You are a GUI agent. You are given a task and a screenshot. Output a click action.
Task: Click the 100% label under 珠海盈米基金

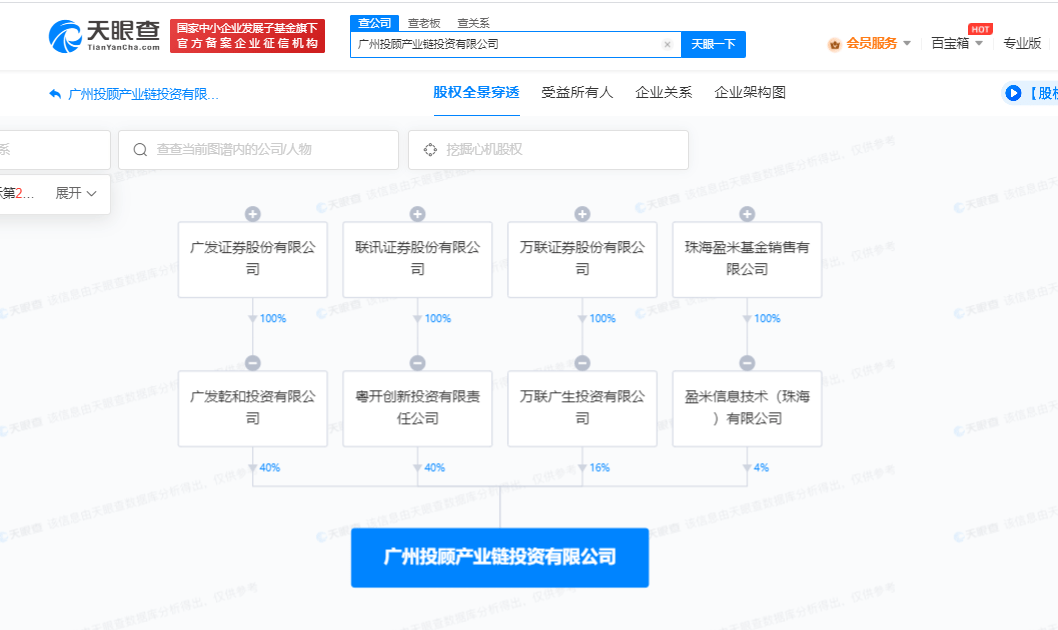pyautogui.click(x=767, y=318)
